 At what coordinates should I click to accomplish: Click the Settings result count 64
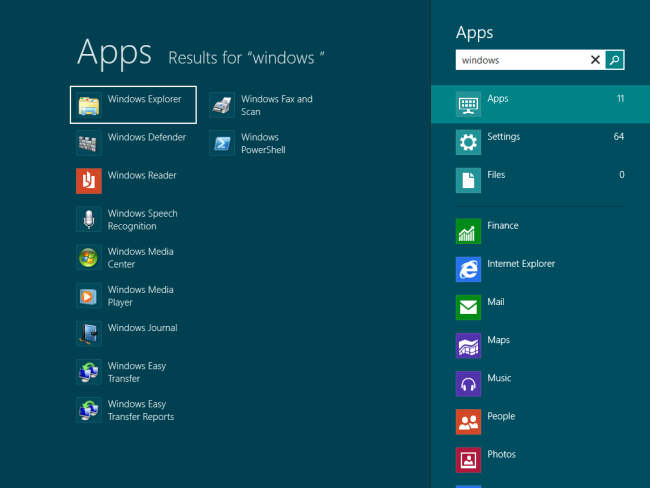click(619, 136)
